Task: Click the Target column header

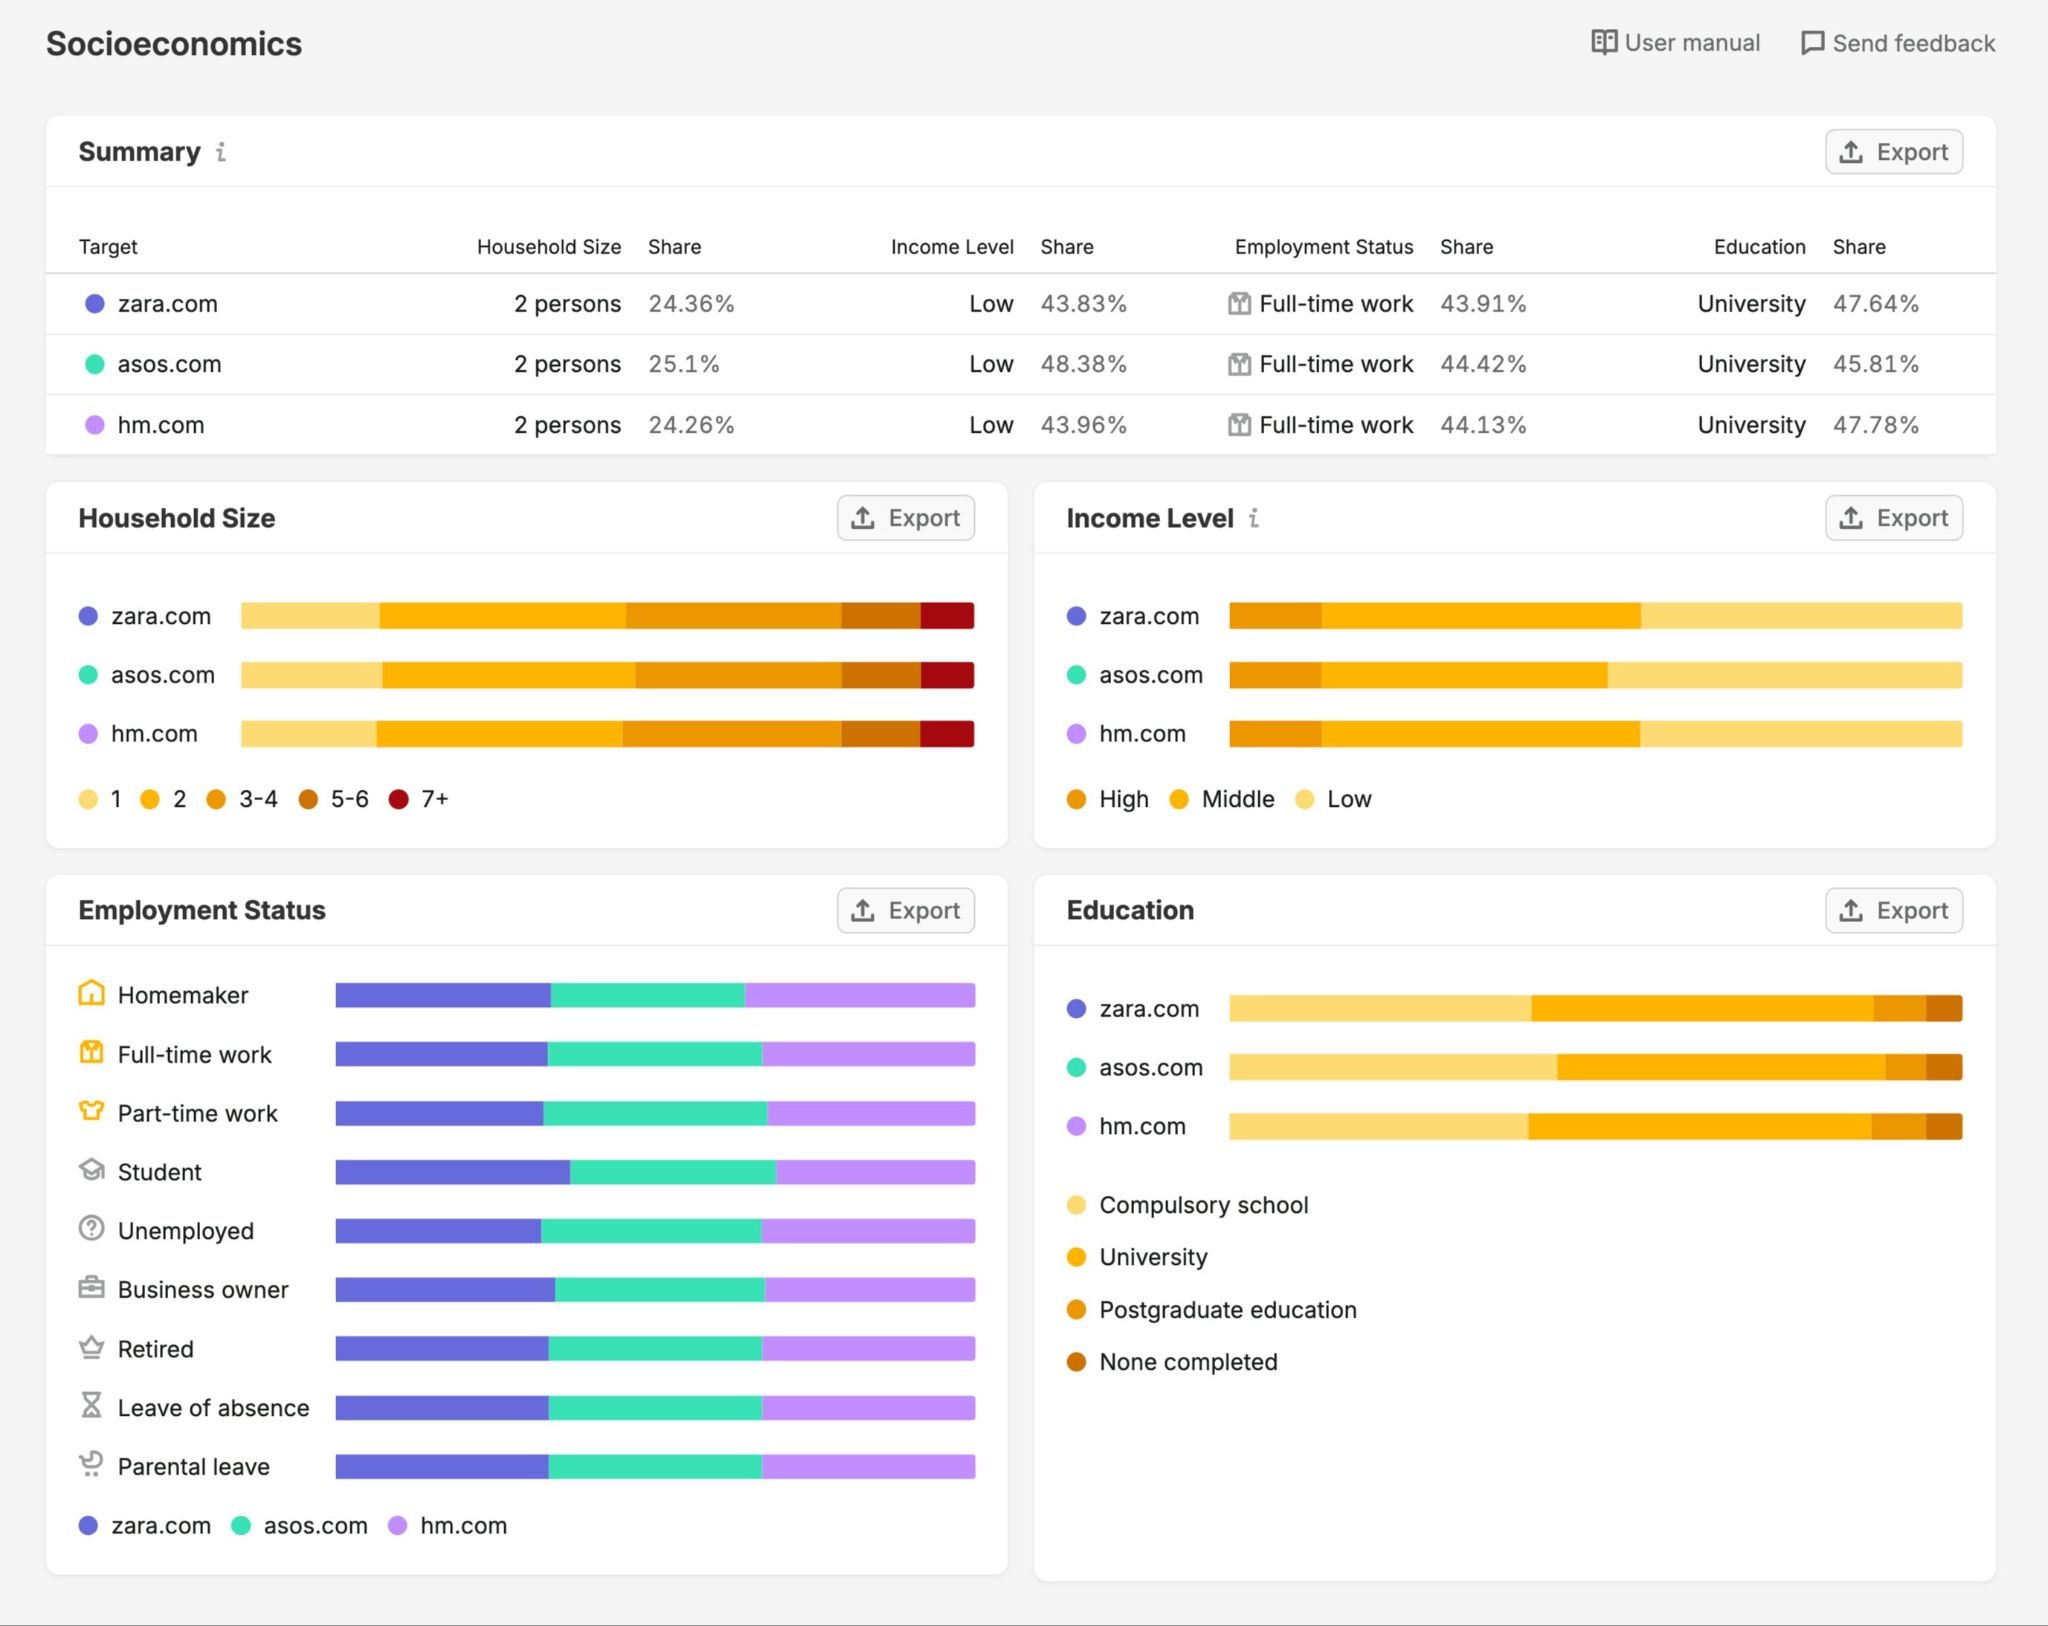Action: (x=108, y=247)
